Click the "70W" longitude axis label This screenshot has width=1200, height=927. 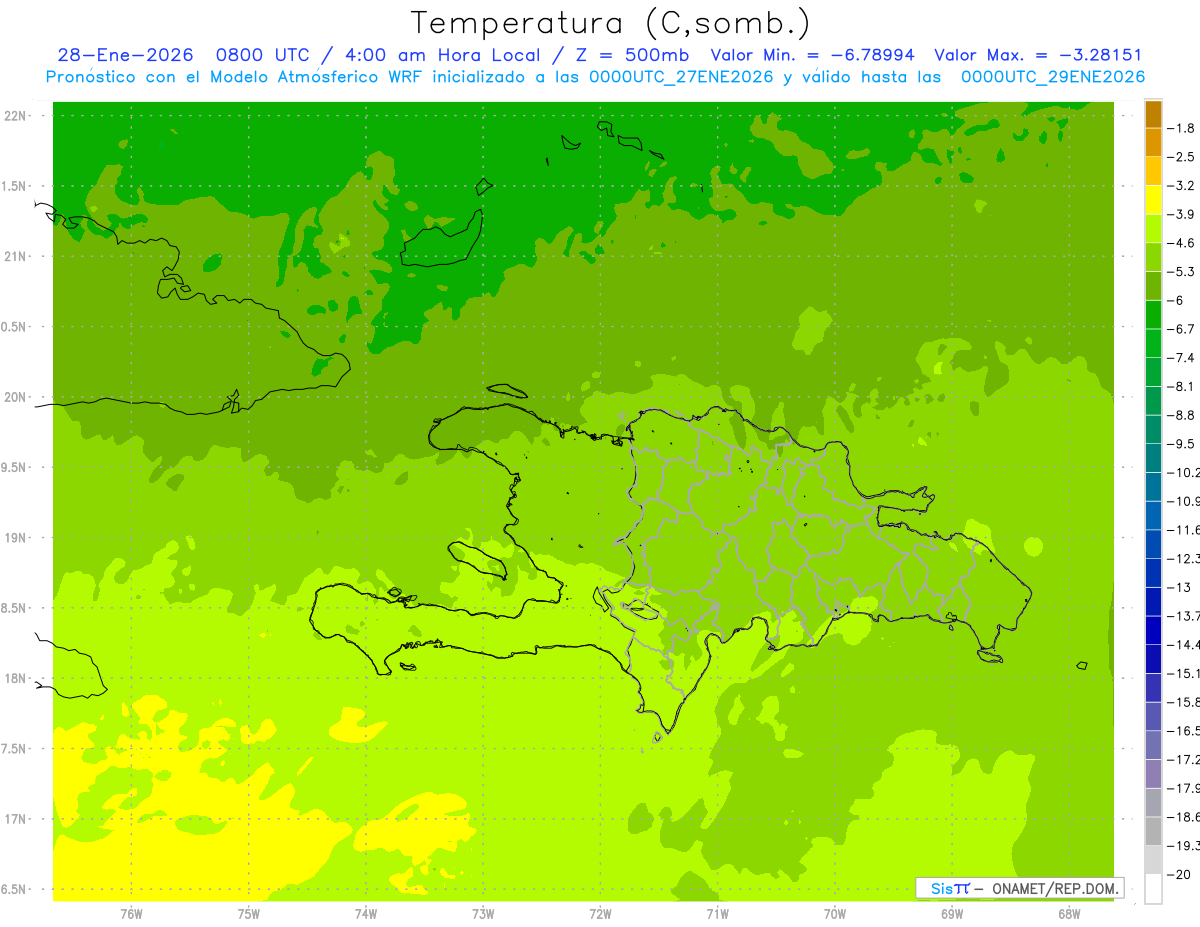[x=835, y=914]
